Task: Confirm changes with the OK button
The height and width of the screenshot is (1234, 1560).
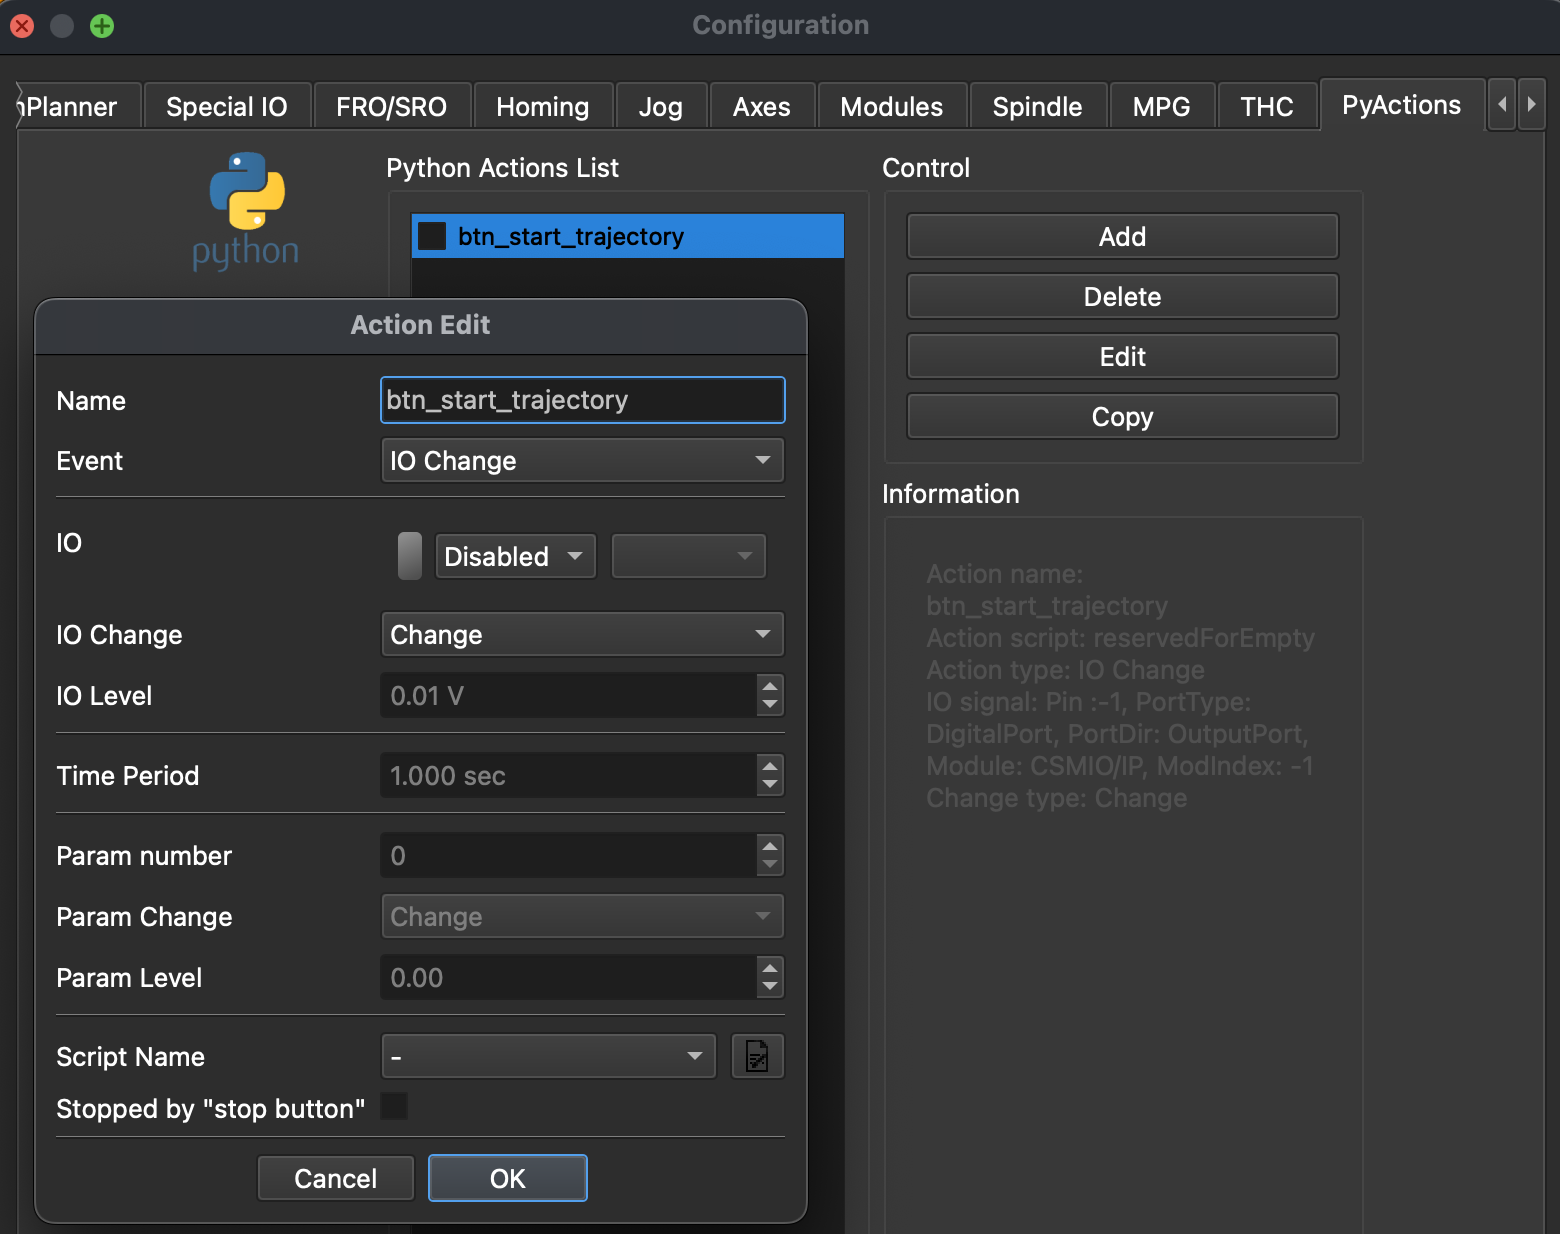Action: pos(507,1178)
